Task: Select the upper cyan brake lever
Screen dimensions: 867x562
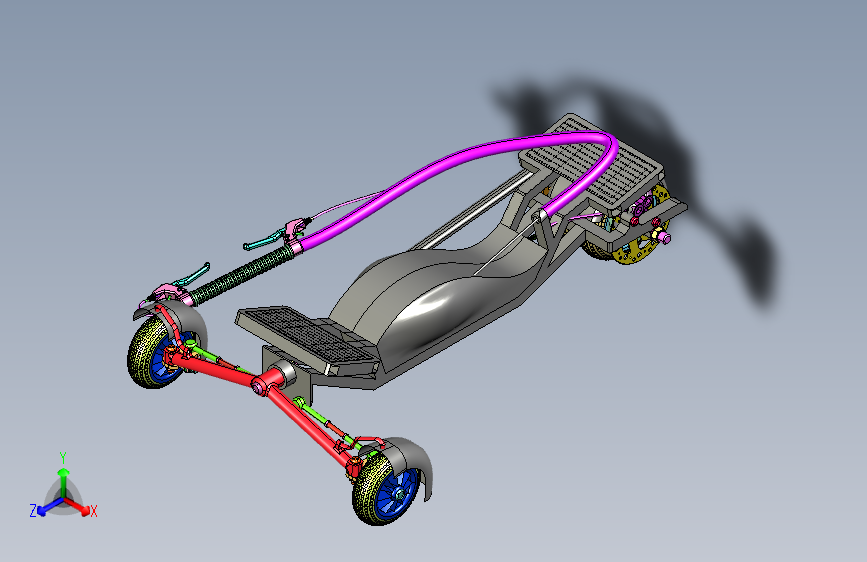Action: tap(264, 241)
